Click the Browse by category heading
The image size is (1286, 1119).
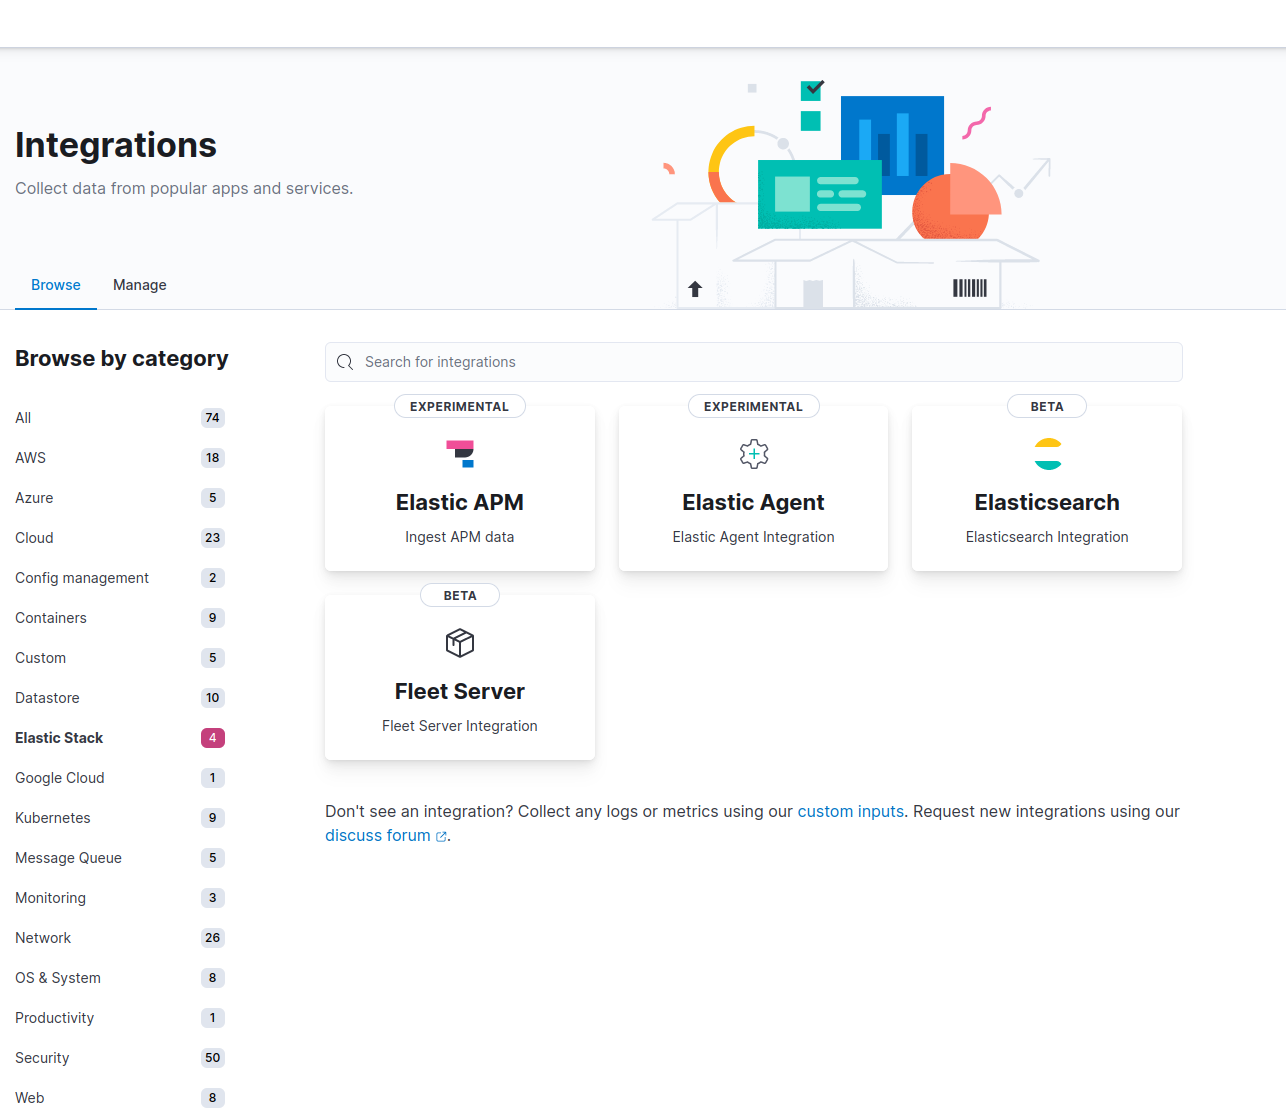(122, 358)
